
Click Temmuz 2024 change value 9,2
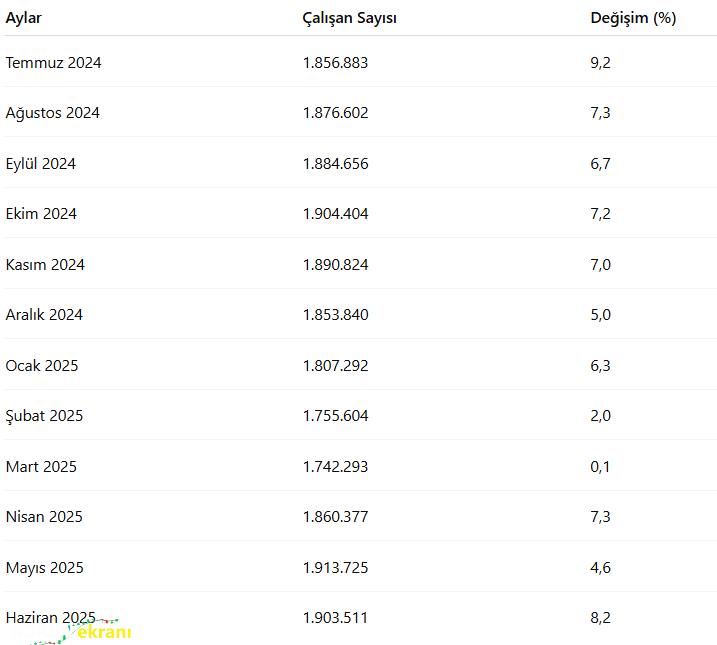click(x=600, y=63)
